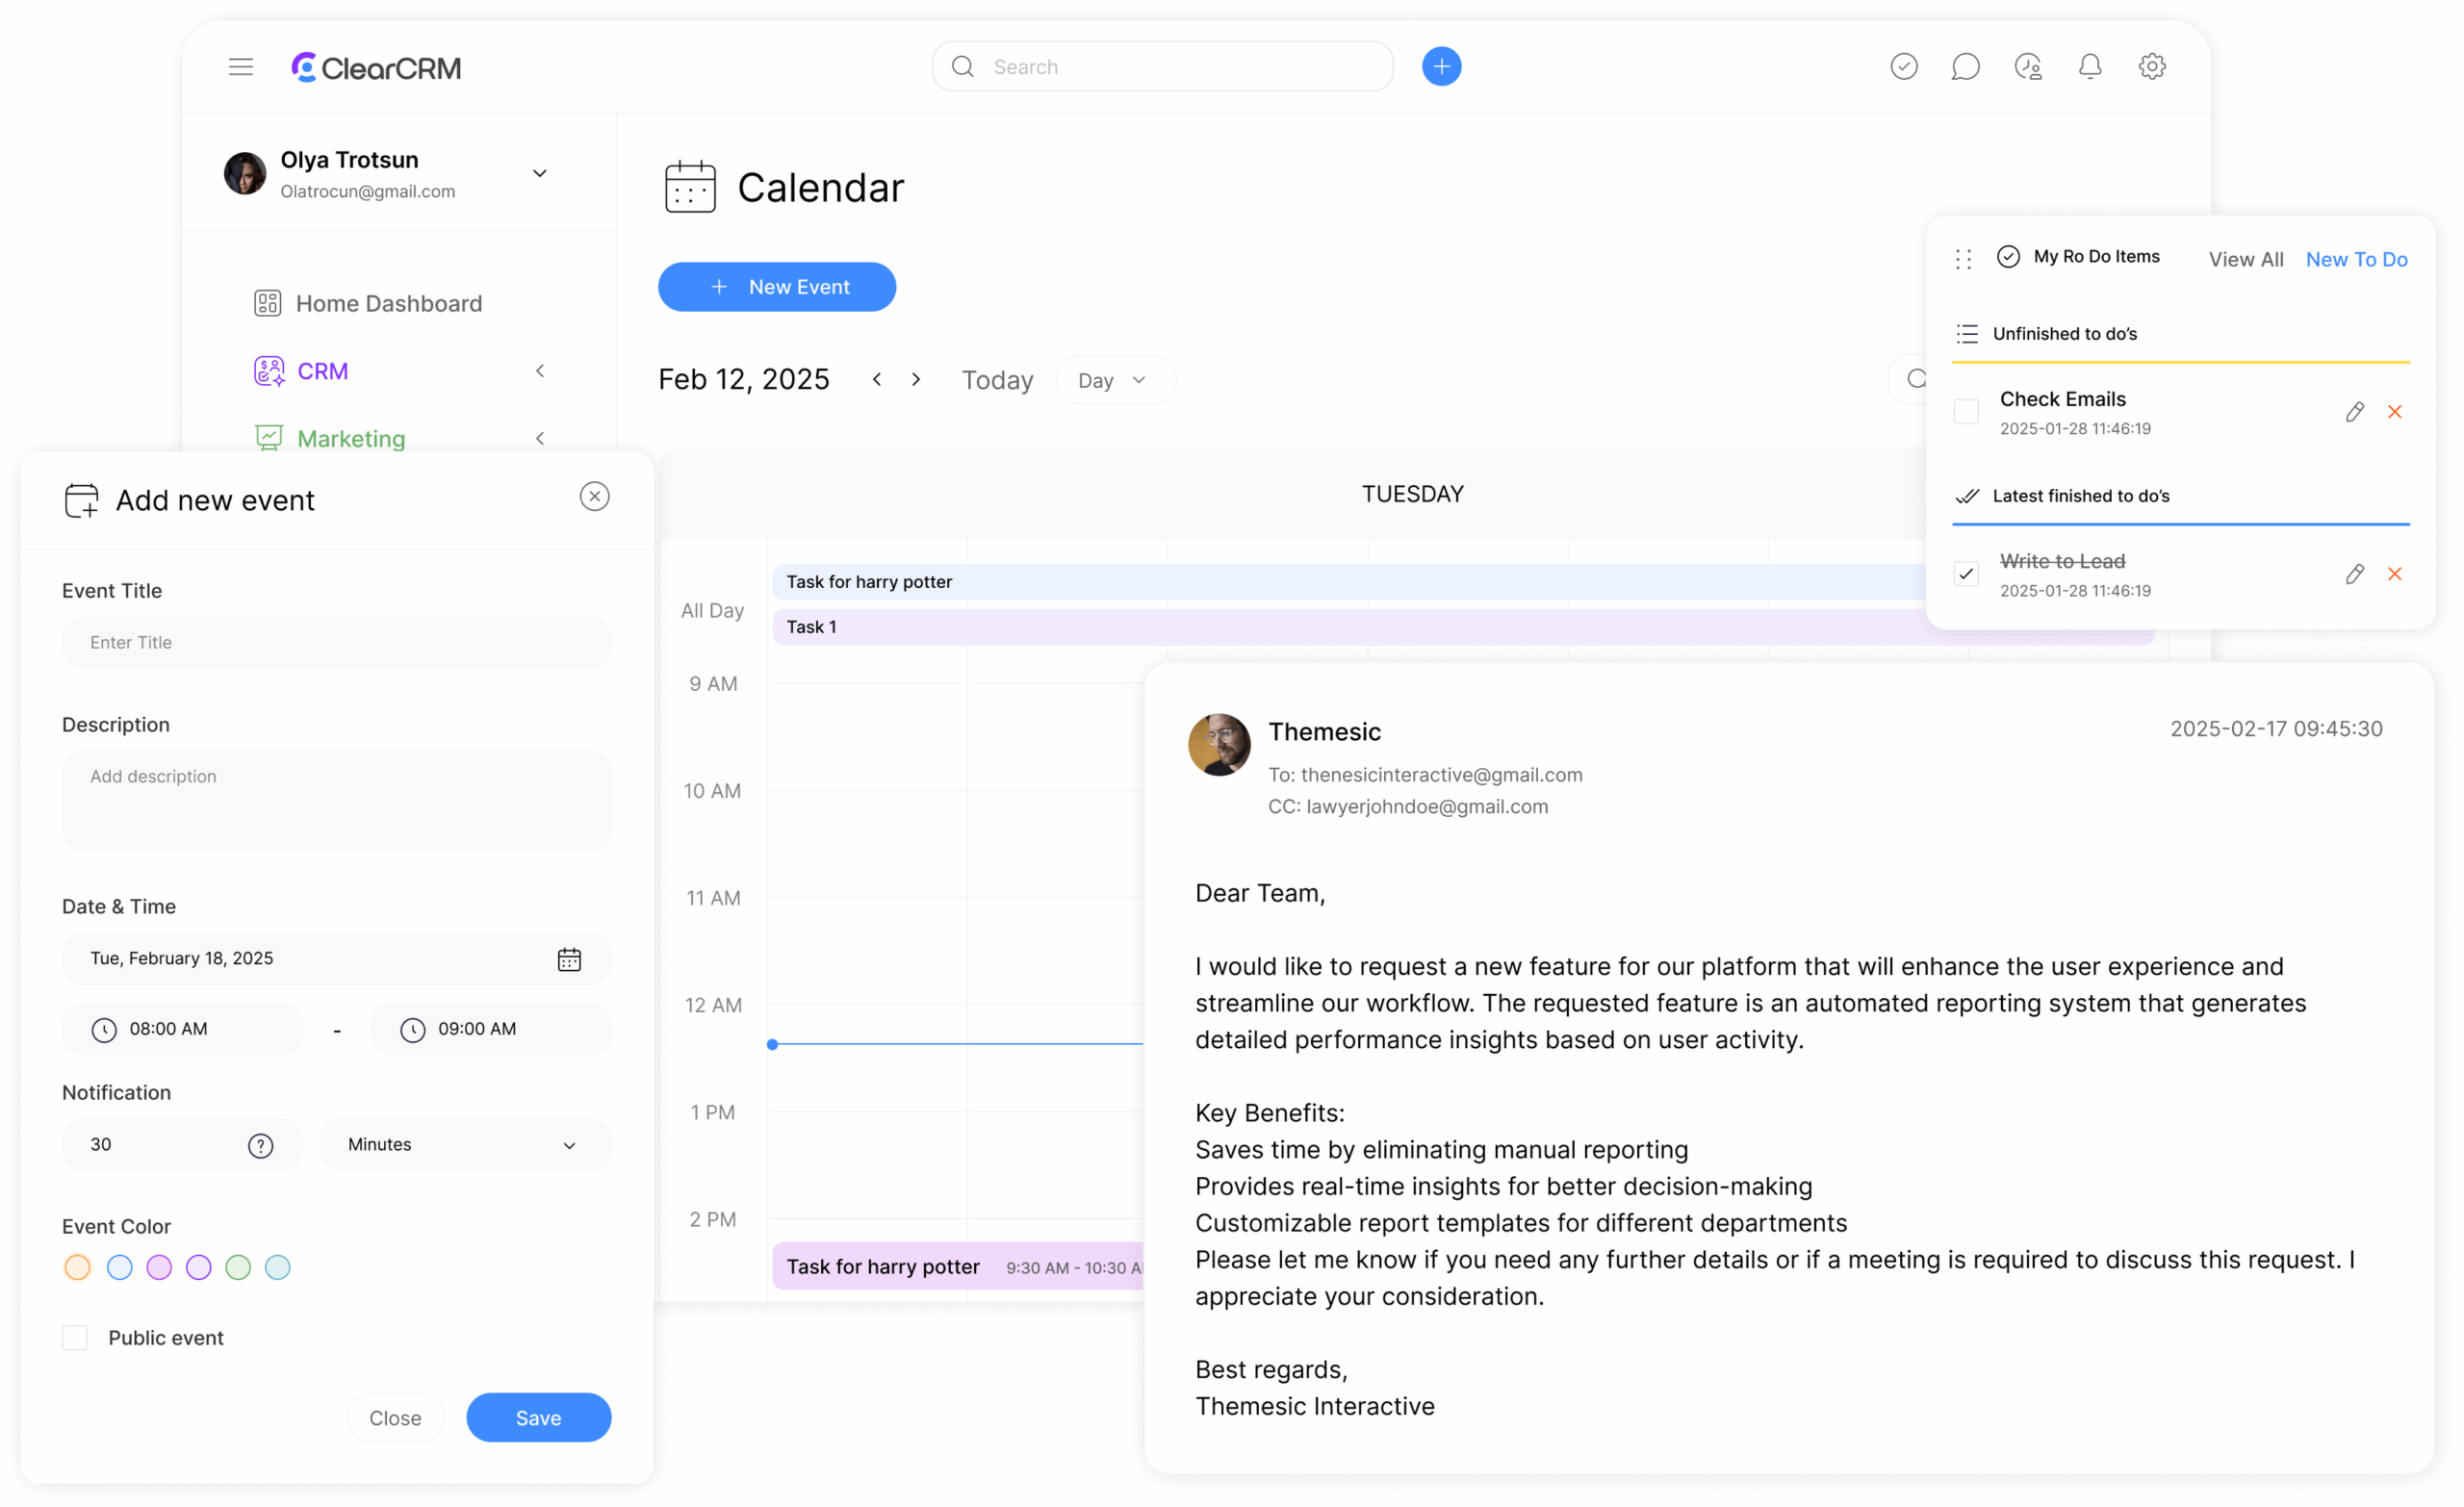Check the Public event checkbox
The height and width of the screenshot is (1507, 2464).
pos(75,1338)
